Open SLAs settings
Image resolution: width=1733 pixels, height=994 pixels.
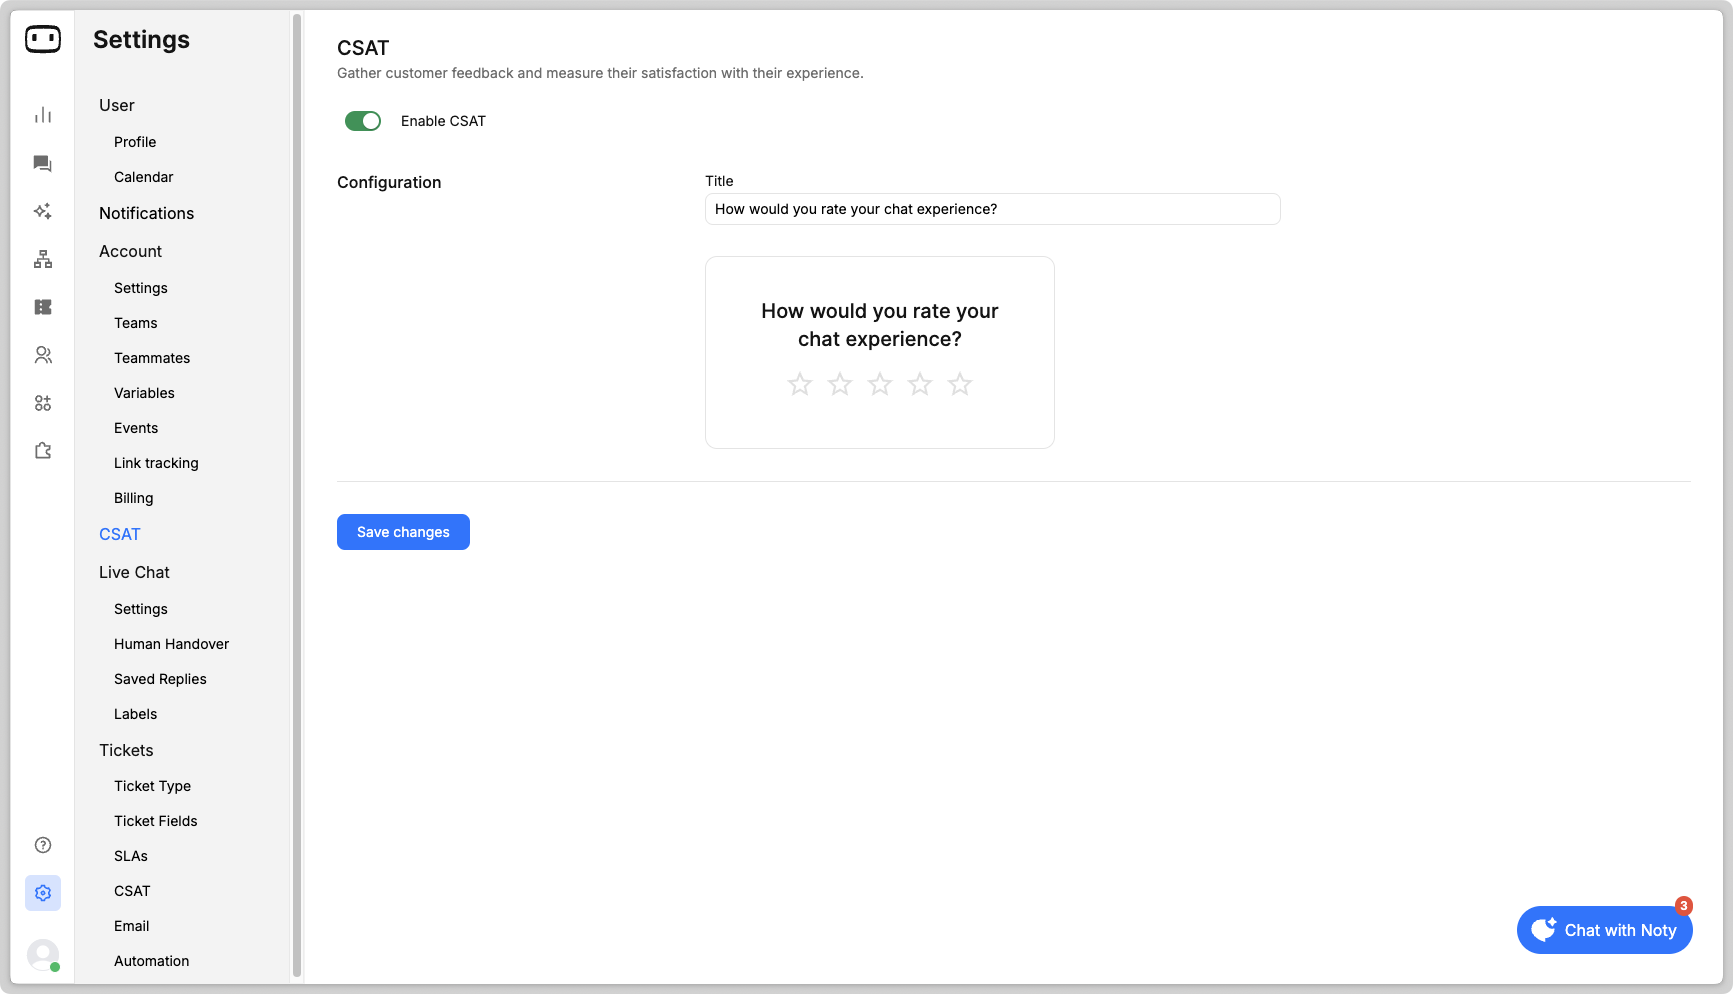tap(131, 856)
